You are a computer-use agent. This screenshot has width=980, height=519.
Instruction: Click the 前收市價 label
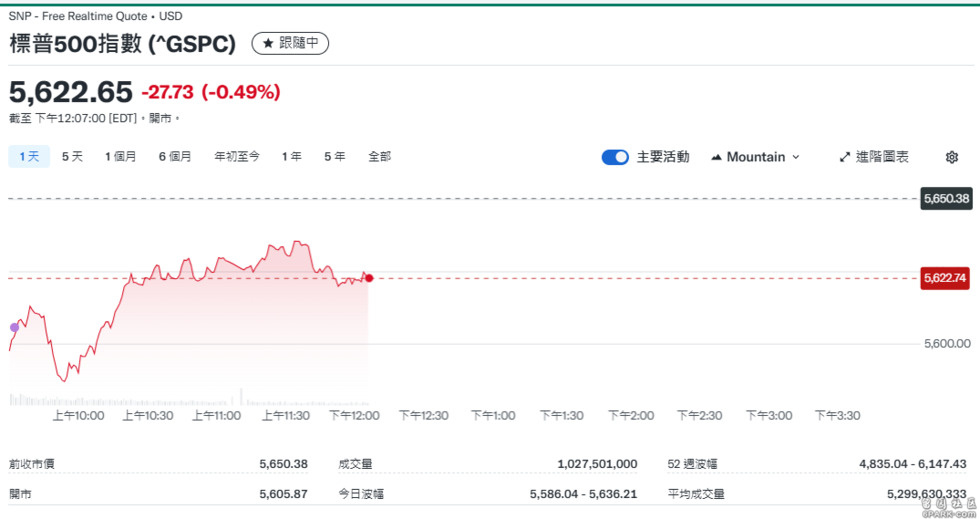pos(31,464)
